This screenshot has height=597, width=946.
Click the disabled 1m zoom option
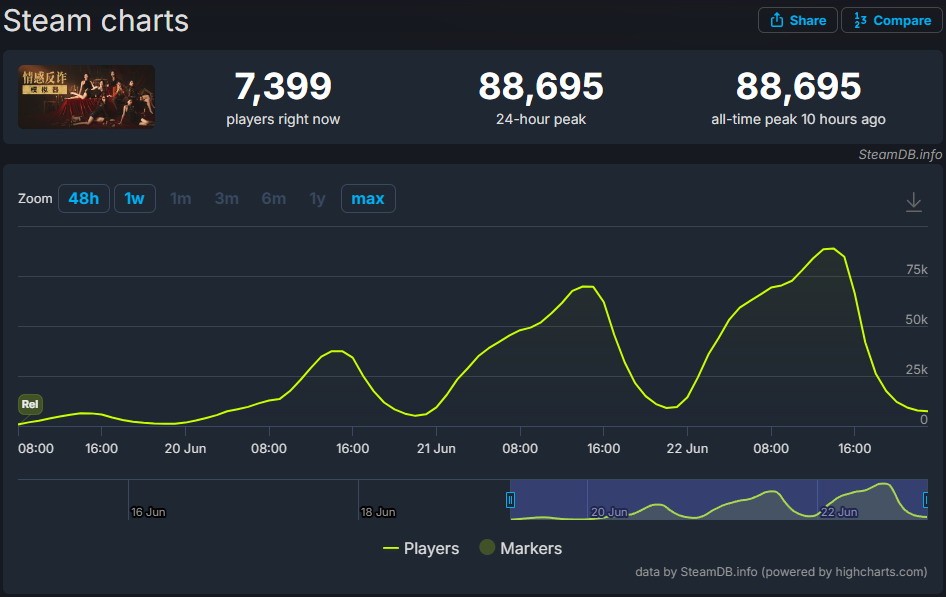(x=181, y=199)
